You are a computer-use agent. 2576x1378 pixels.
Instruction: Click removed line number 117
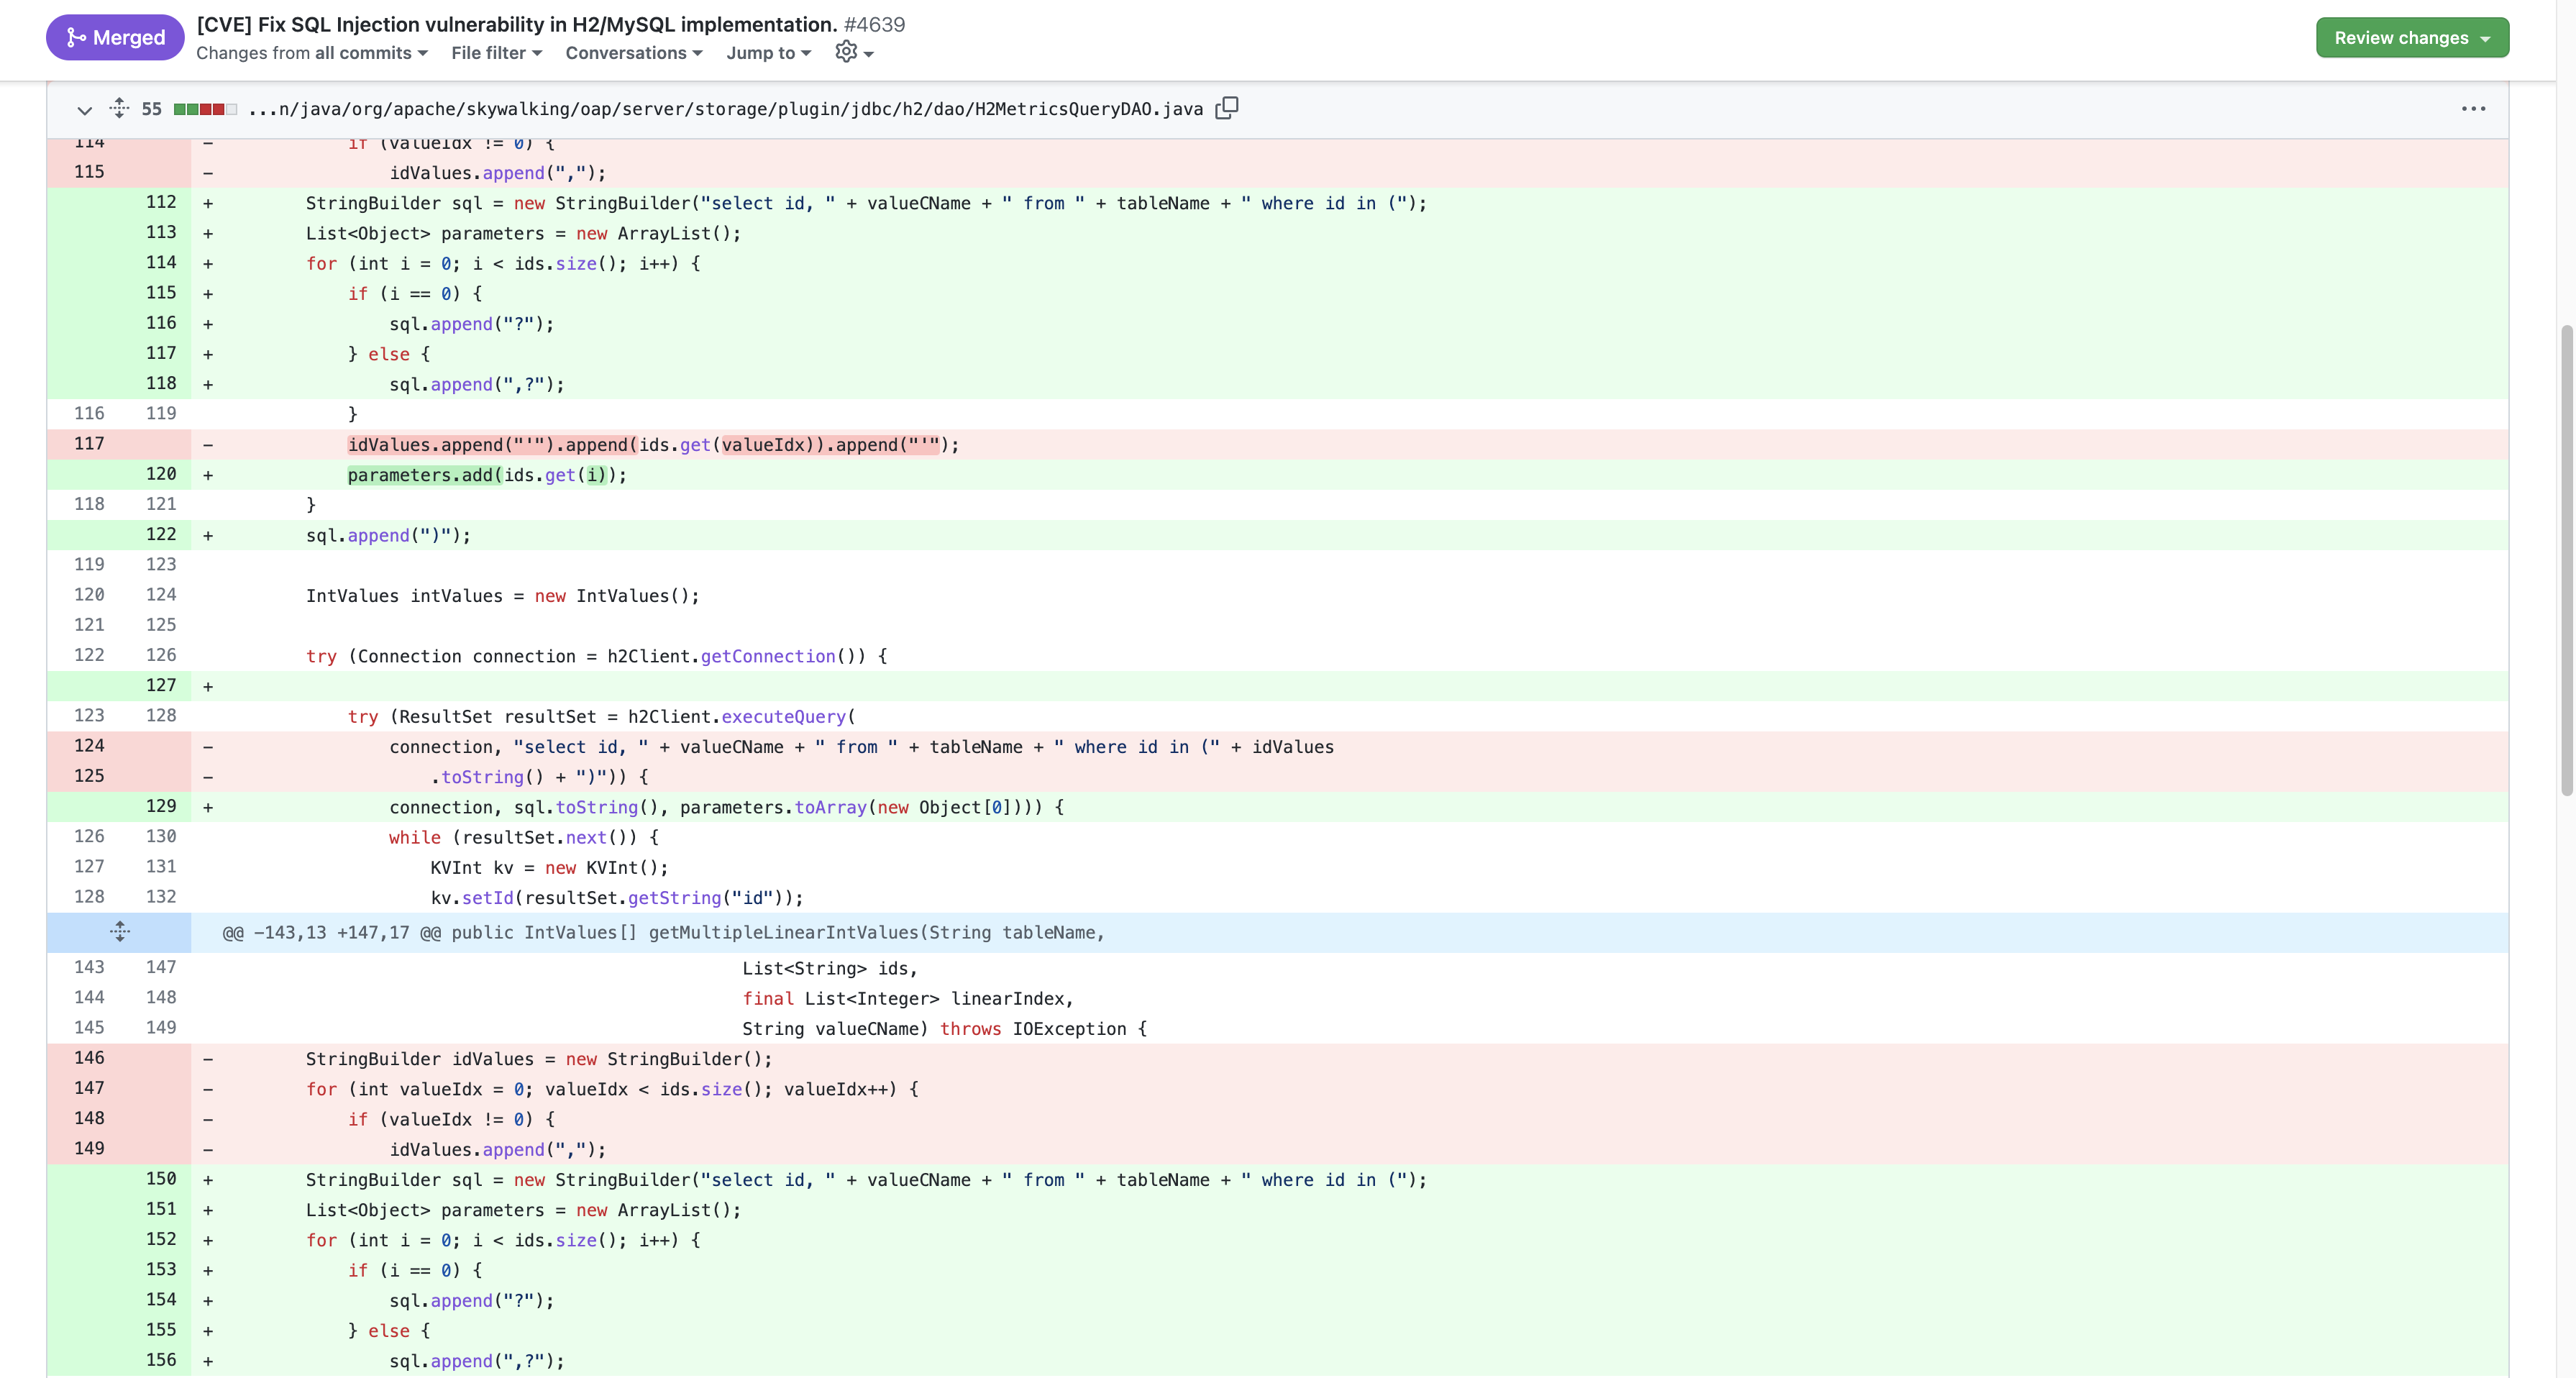(x=89, y=443)
